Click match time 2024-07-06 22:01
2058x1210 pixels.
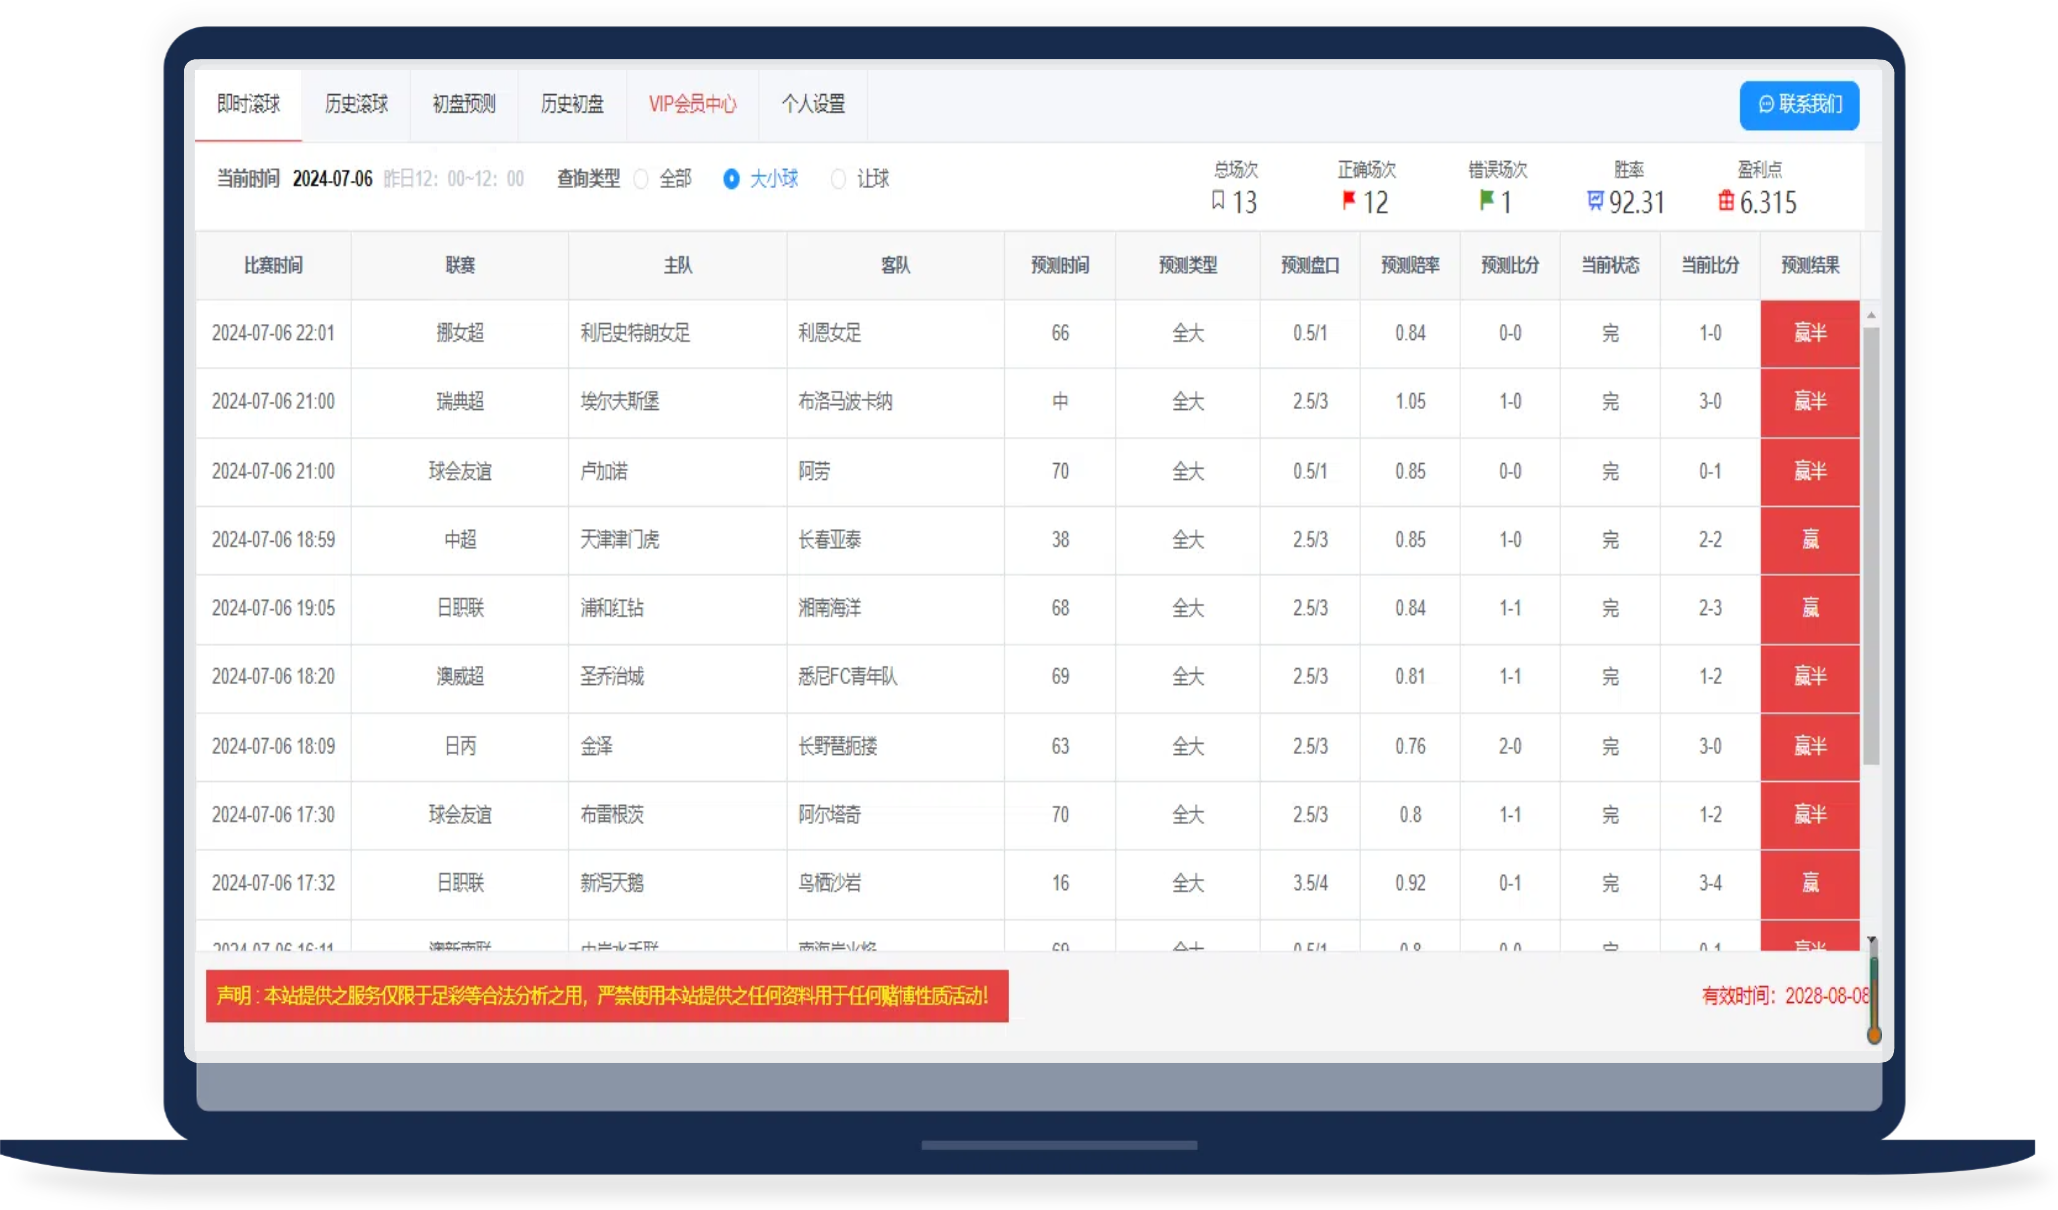273,333
